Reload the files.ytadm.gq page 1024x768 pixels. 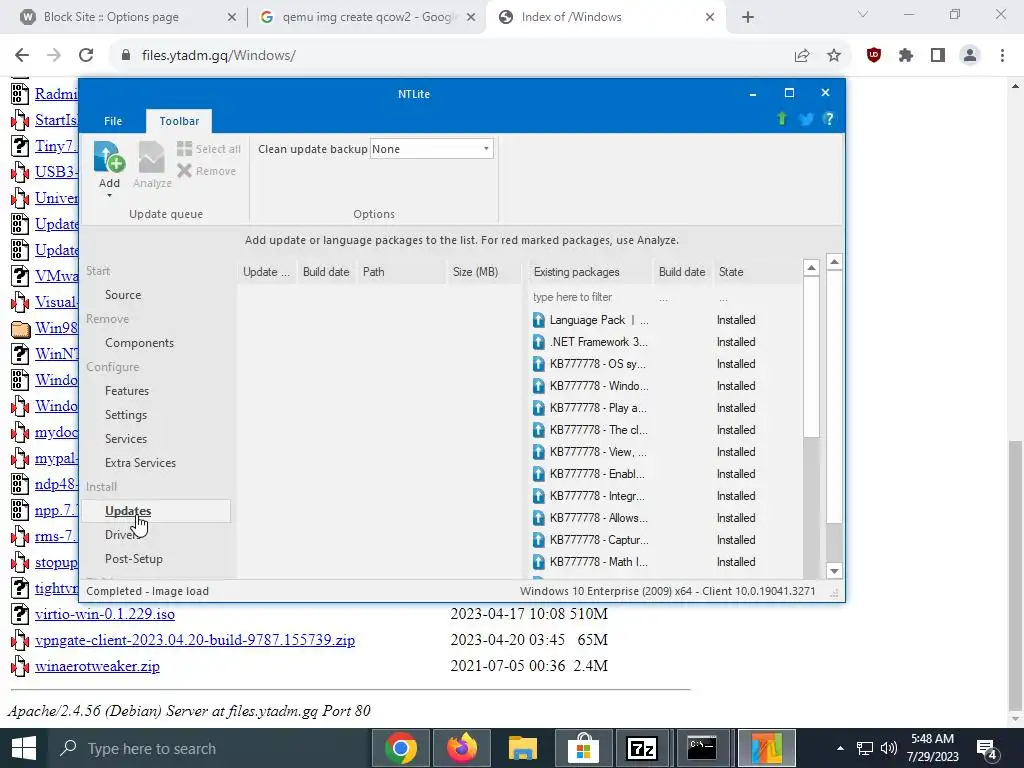pos(86,56)
